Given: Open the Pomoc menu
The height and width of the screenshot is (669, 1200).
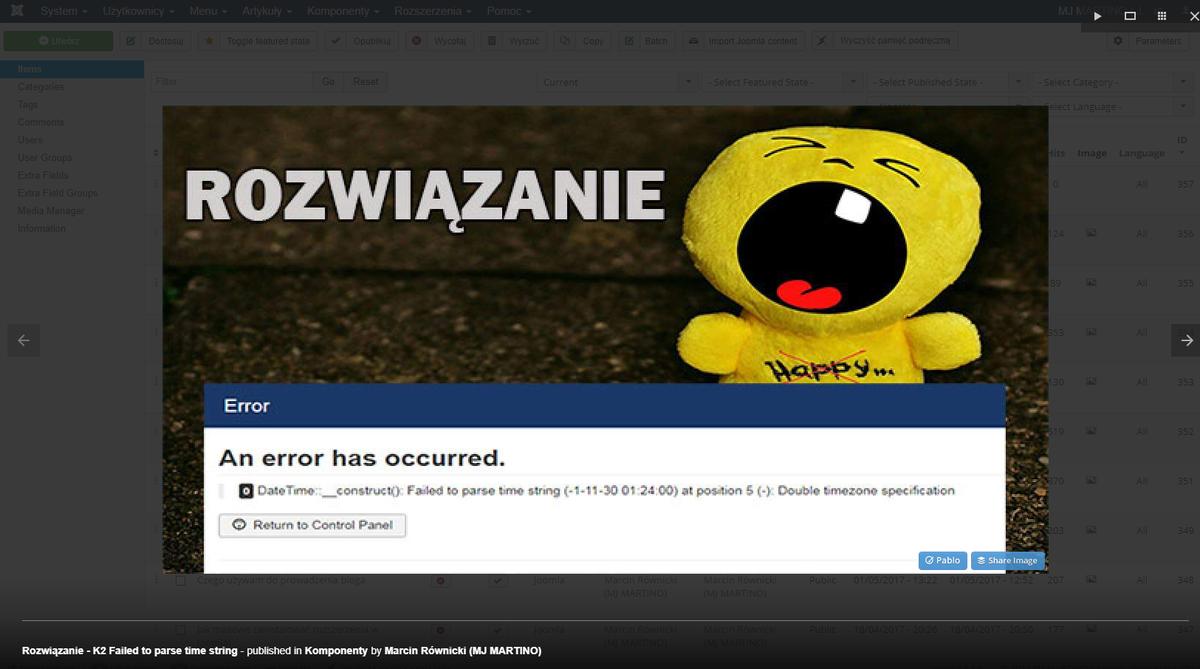Looking at the screenshot, I should 508,11.
